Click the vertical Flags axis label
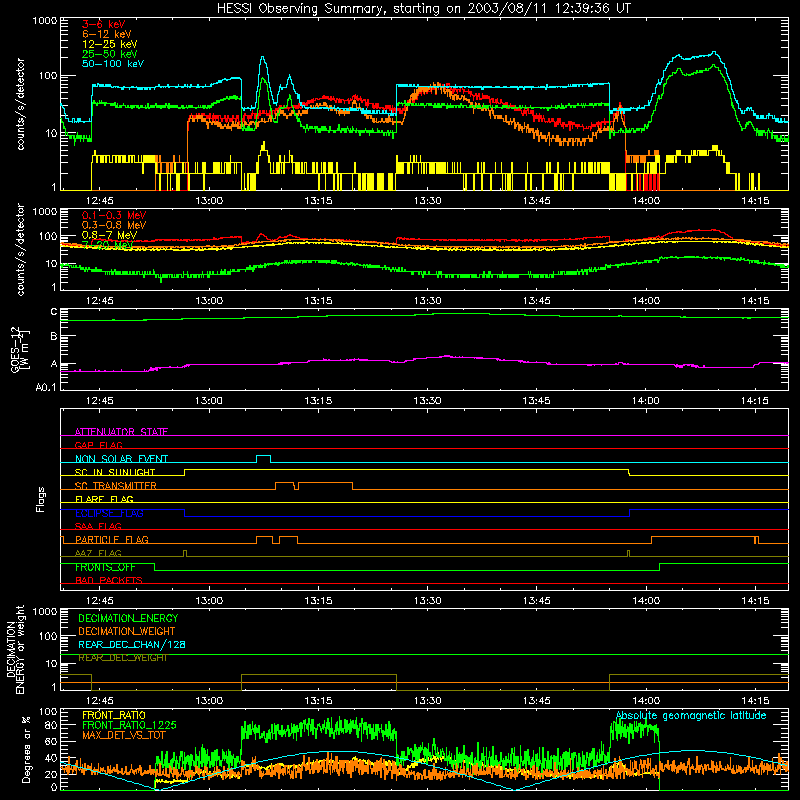The width and height of the screenshot is (800, 800). tap(41, 499)
